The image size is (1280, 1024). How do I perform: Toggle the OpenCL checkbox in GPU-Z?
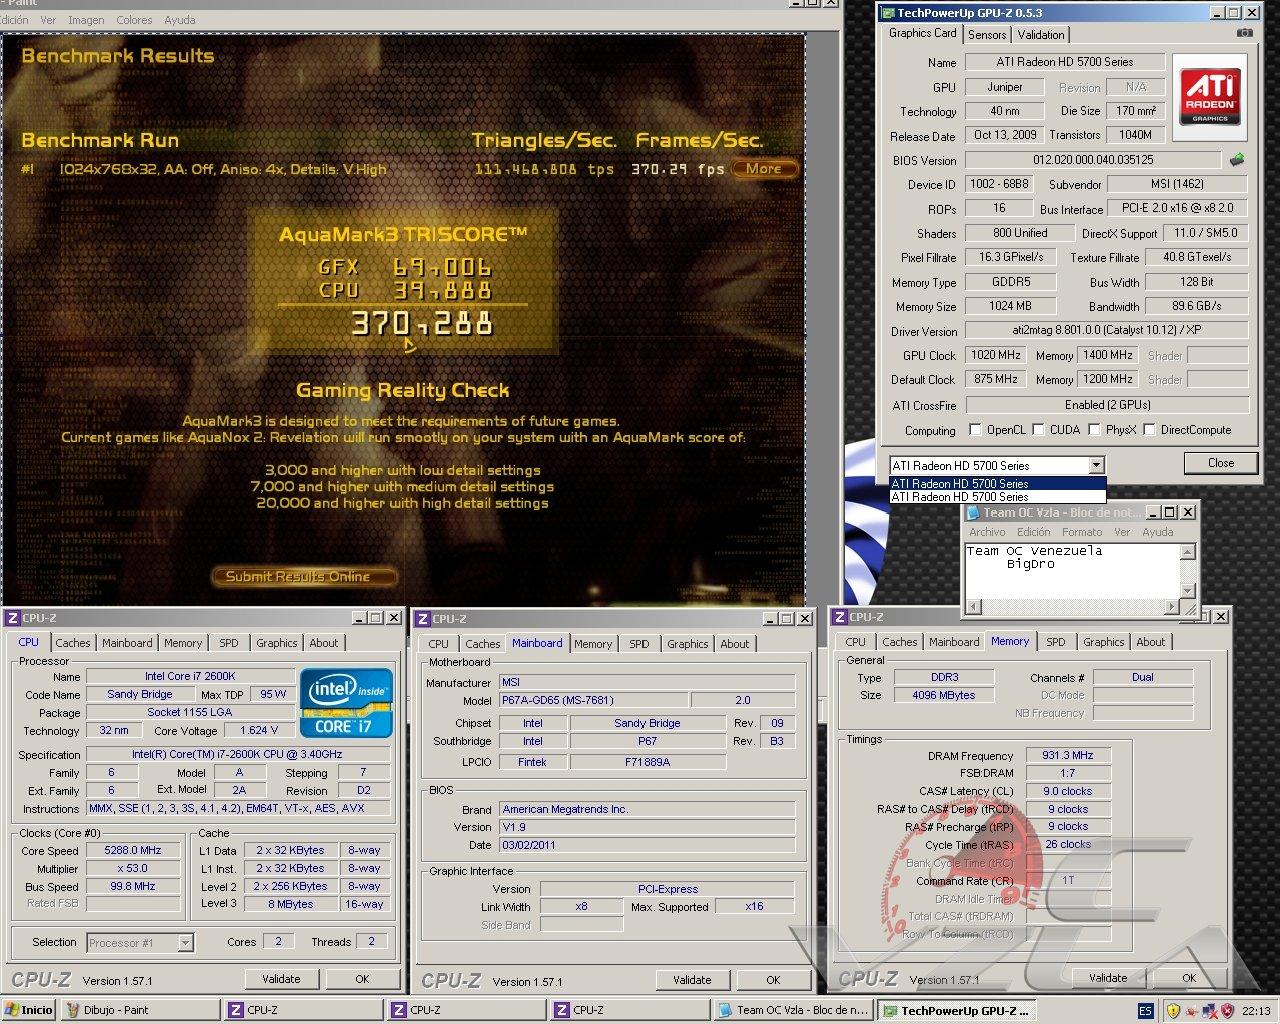coord(976,430)
